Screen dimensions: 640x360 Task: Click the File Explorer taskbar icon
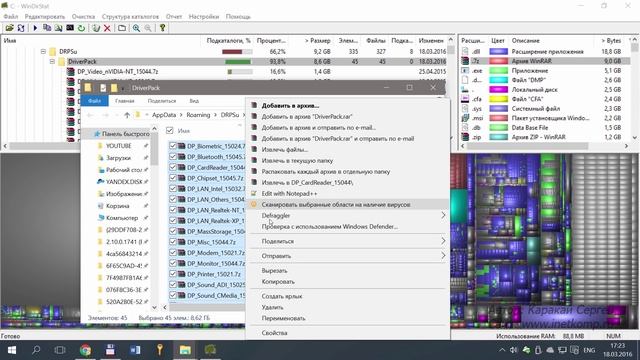(185, 350)
